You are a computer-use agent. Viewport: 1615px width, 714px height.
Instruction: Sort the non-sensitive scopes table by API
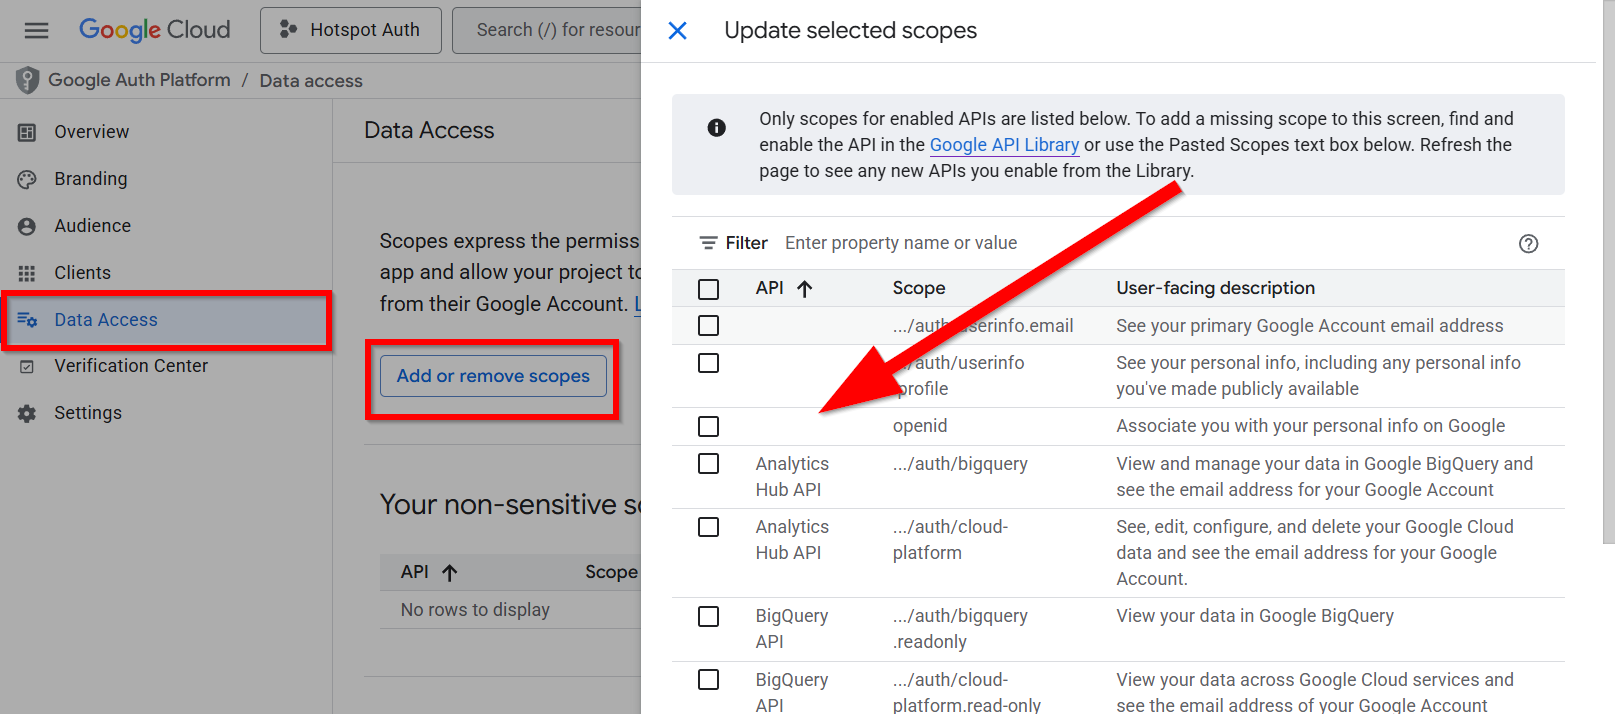pos(450,573)
